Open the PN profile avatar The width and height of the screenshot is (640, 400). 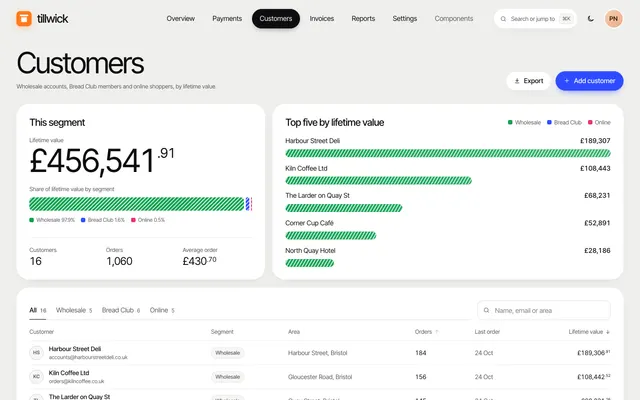point(613,18)
